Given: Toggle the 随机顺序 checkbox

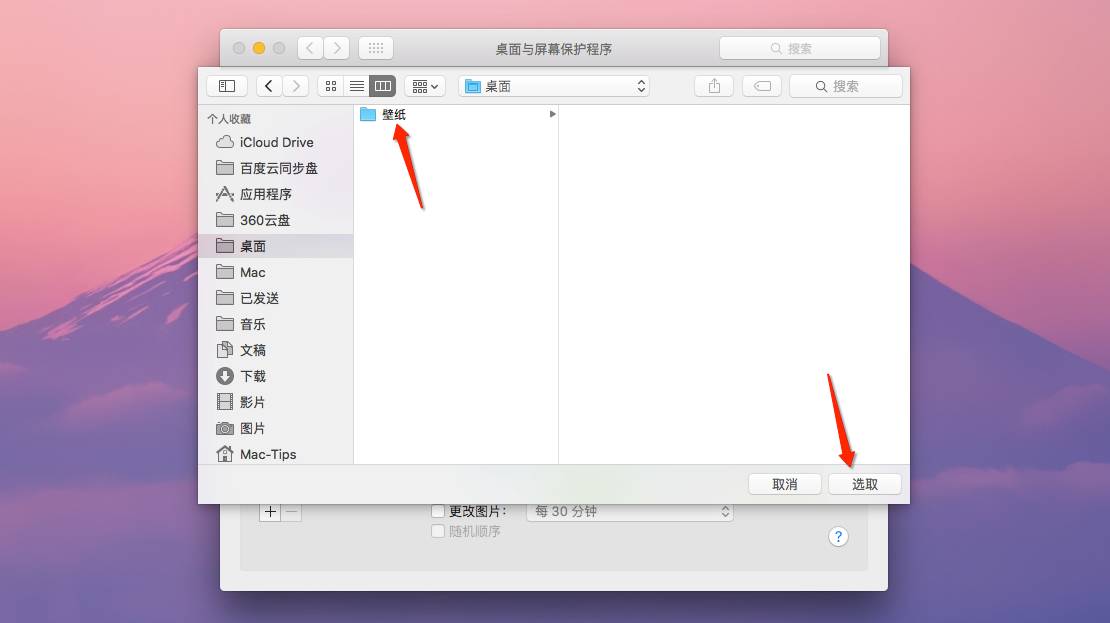Looking at the screenshot, I should (x=438, y=531).
